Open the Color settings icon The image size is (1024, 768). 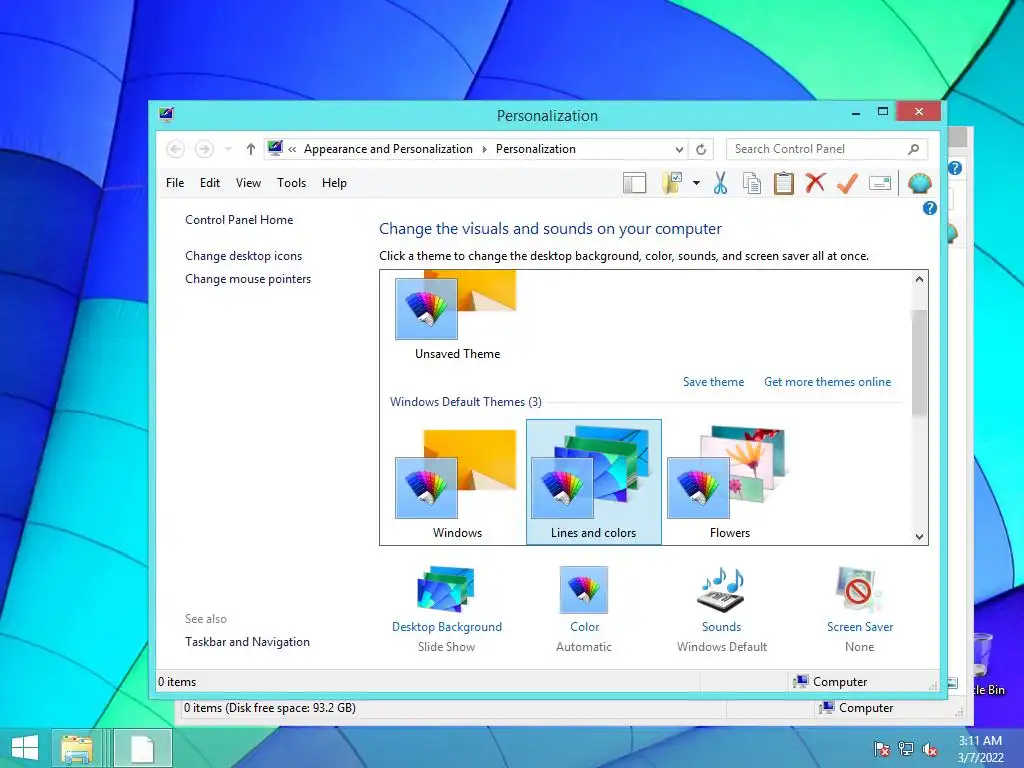[584, 590]
